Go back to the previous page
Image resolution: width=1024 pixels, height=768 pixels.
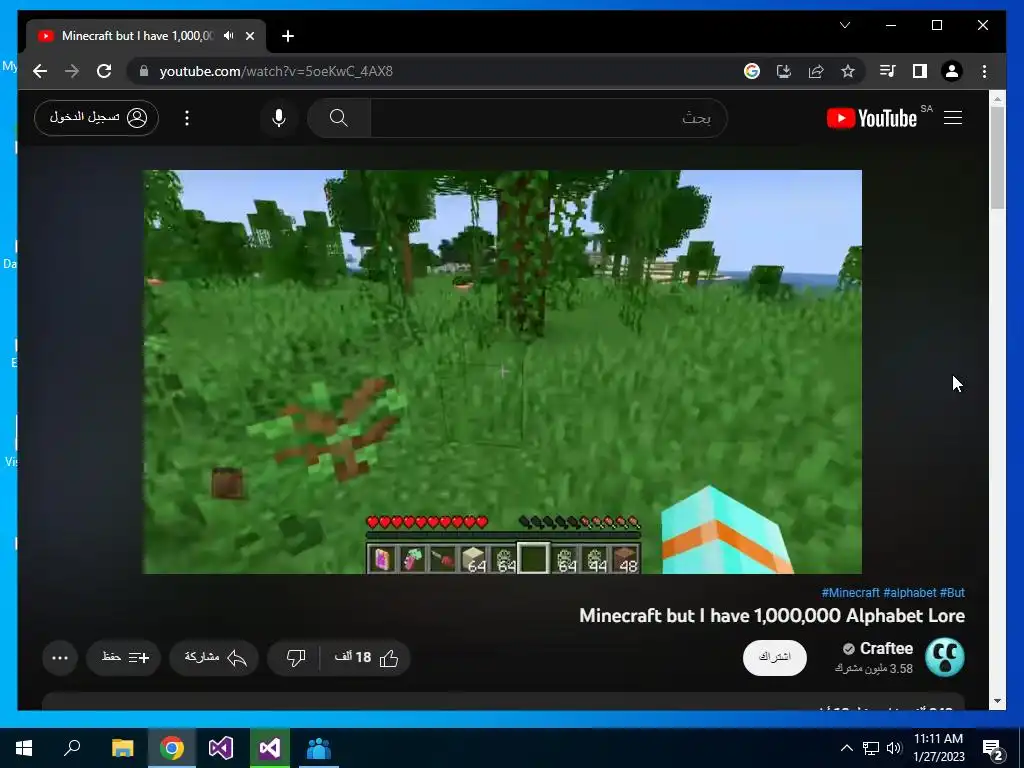click(40, 71)
